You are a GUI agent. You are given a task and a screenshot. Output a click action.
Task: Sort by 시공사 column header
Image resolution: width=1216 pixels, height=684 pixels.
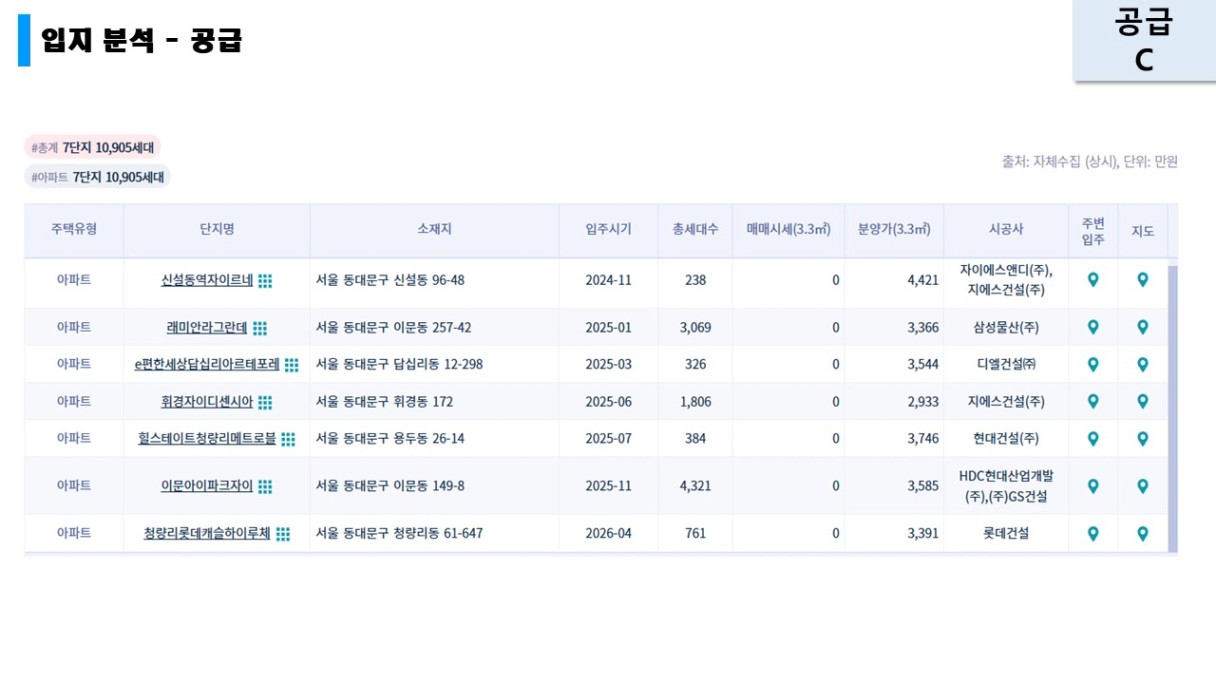click(1006, 229)
